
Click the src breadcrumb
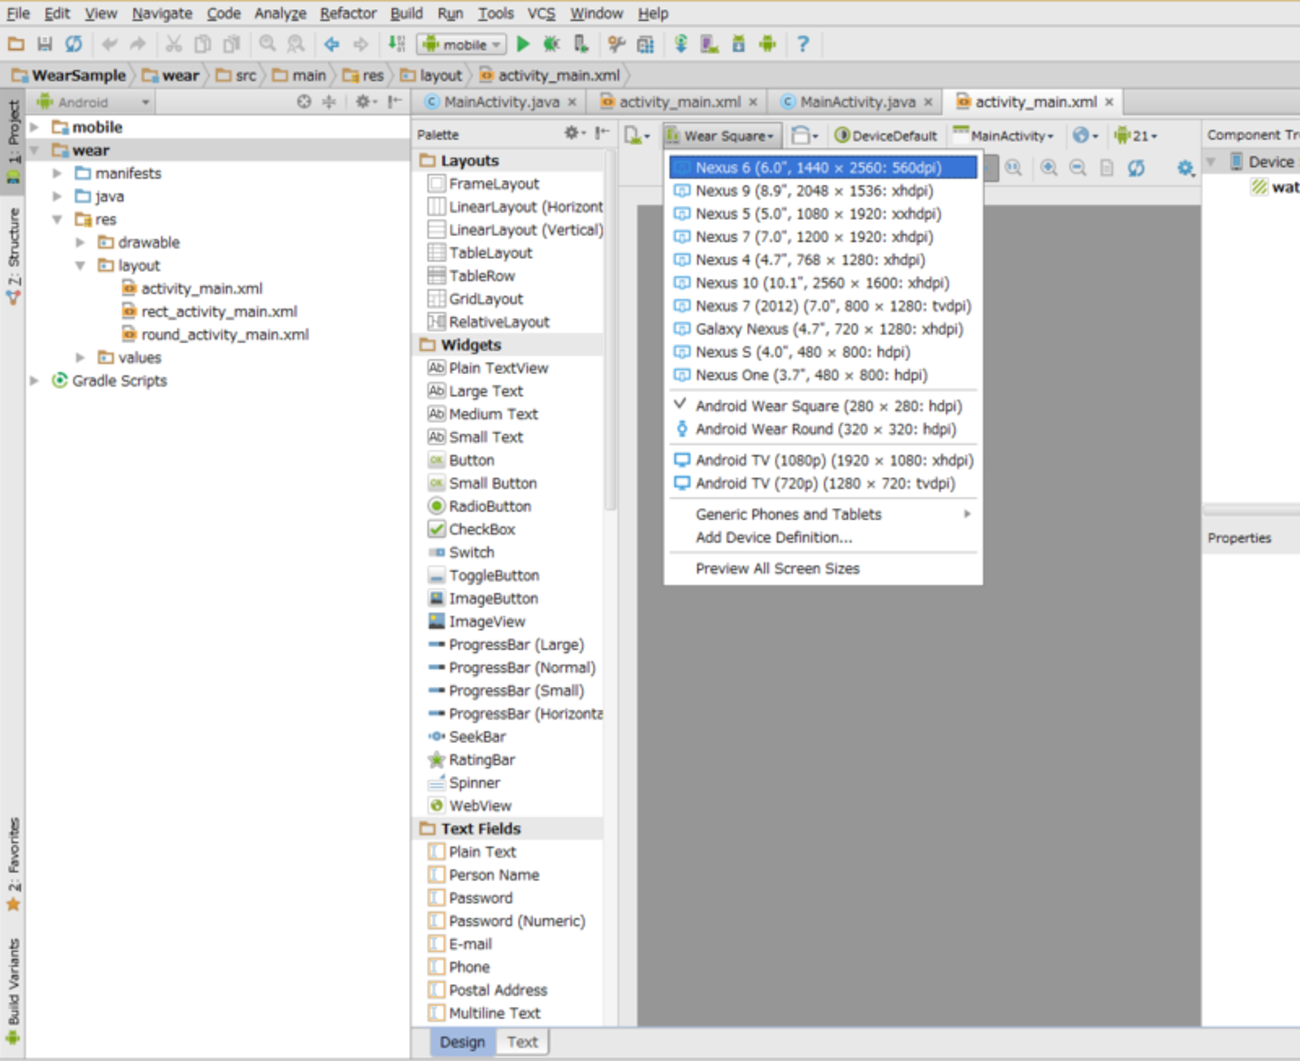coord(236,75)
